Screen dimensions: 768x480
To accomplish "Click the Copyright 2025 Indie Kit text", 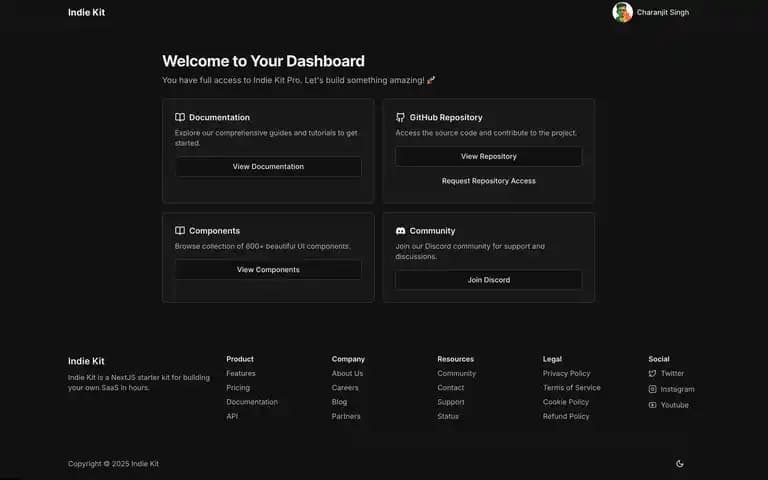I will tap(113, 463).
